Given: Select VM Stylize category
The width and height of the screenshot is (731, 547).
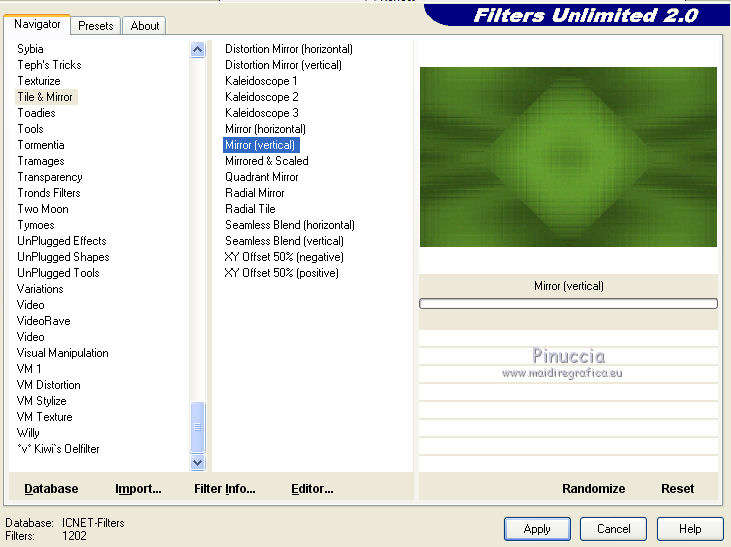Looking at the screenshot, I should point(41,401).
